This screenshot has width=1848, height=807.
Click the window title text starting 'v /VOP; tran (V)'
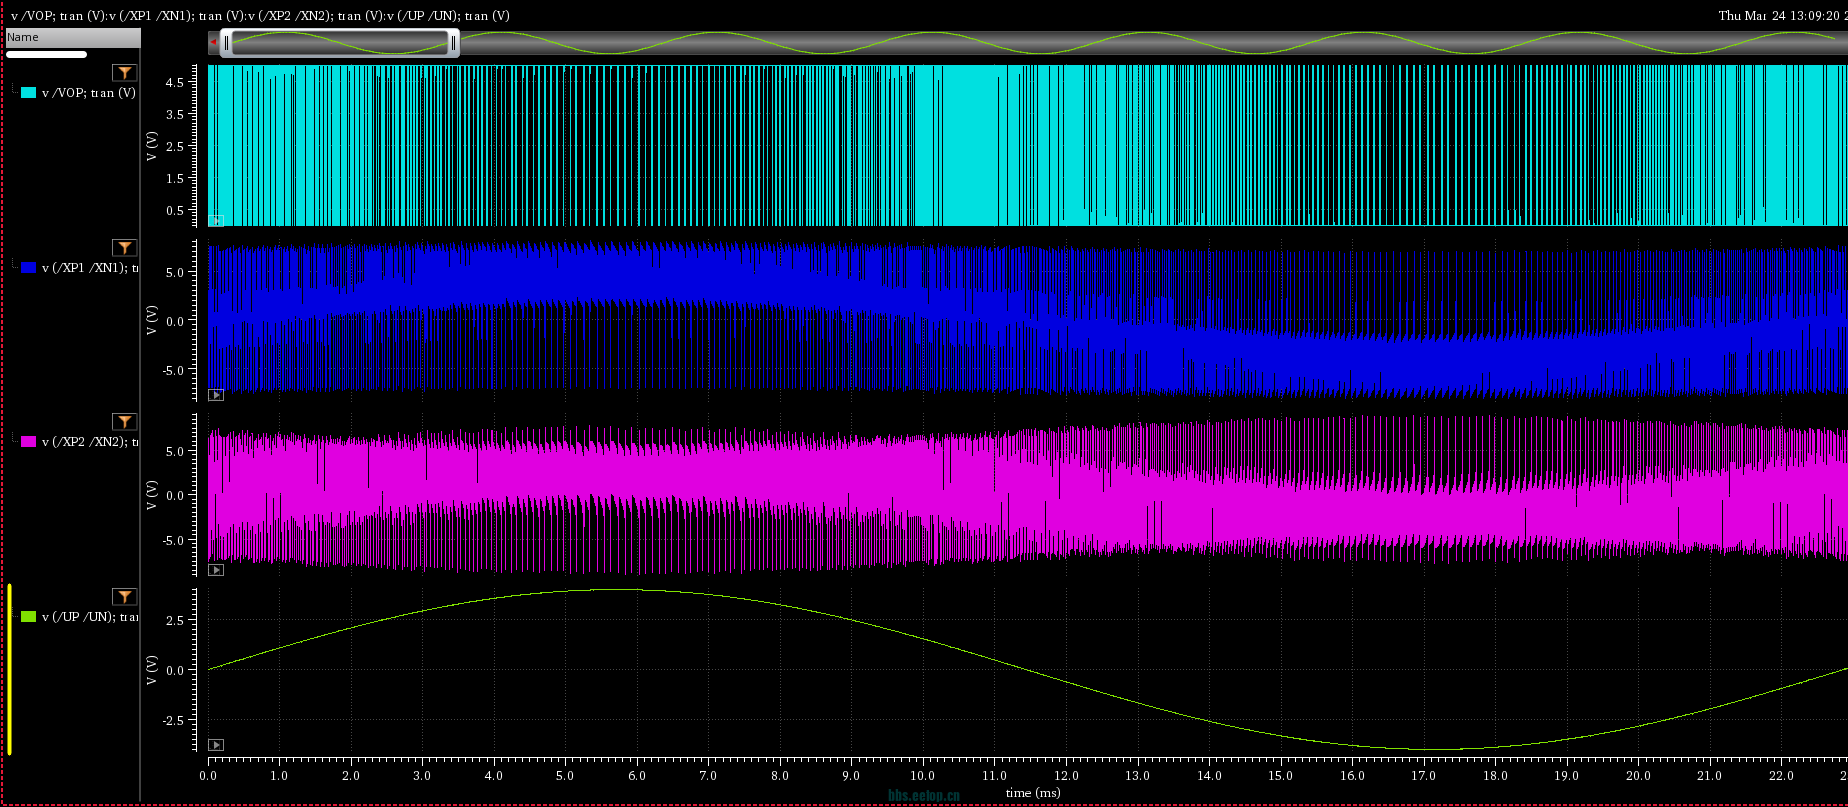260,15
